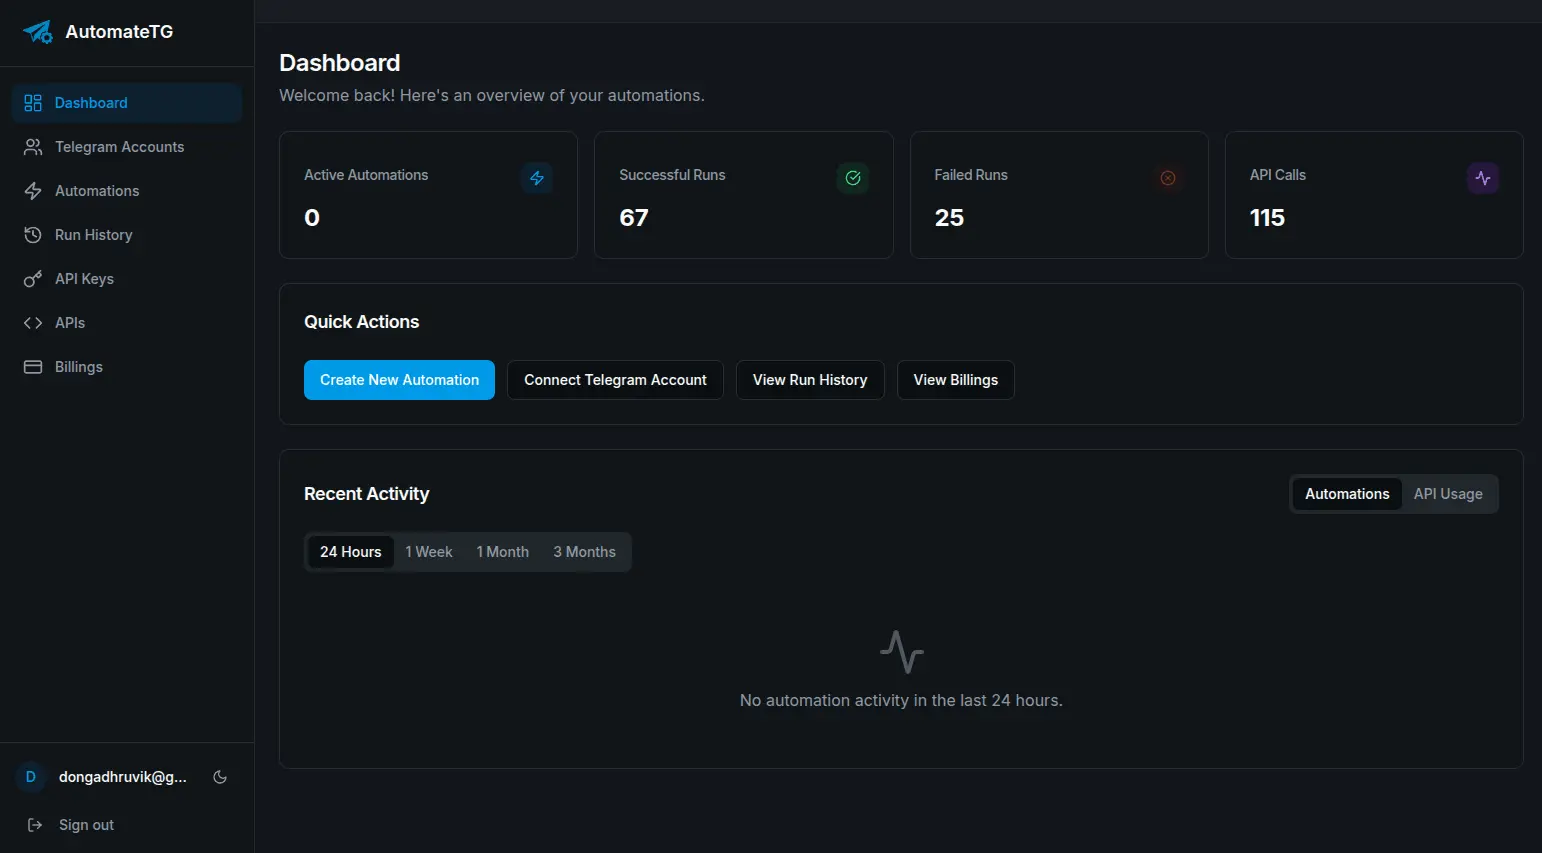The width and height of the screenshot is (1542, 853).
Task: Click the green check icon on Successful Runs card
Action: click(x=853, y=178)
